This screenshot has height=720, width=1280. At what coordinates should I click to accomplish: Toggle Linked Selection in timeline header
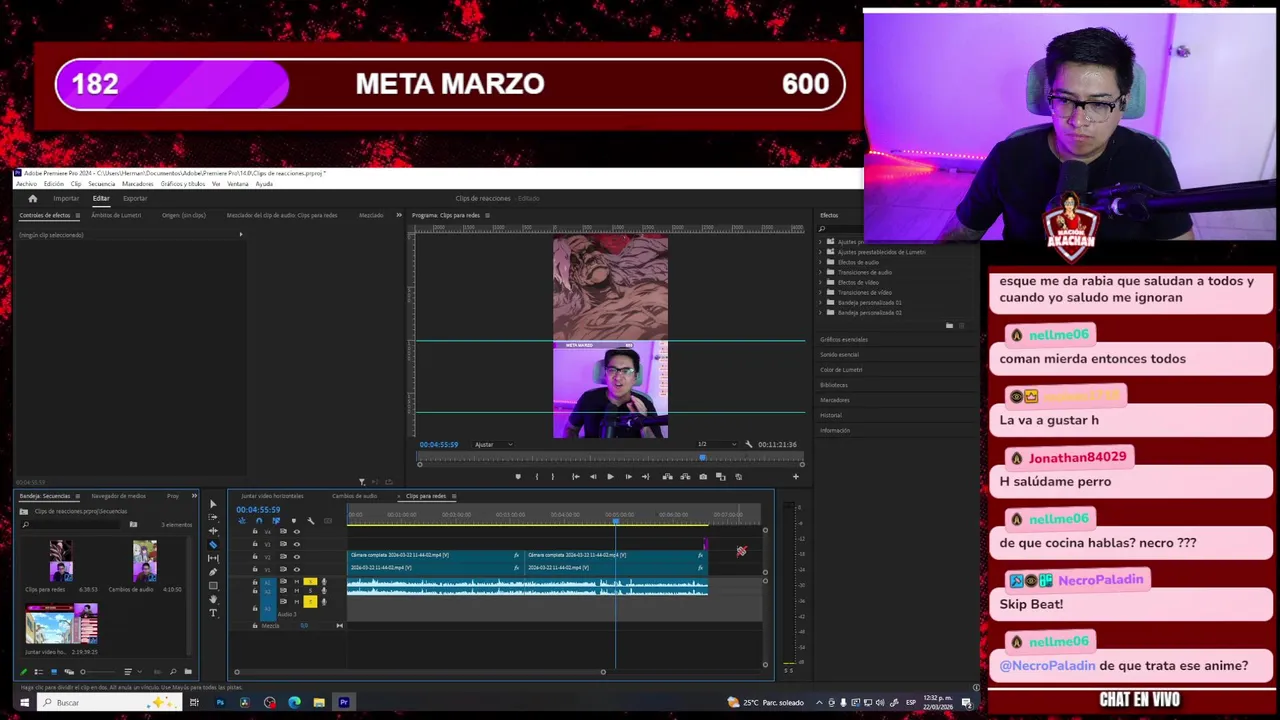tap(276, 521)
